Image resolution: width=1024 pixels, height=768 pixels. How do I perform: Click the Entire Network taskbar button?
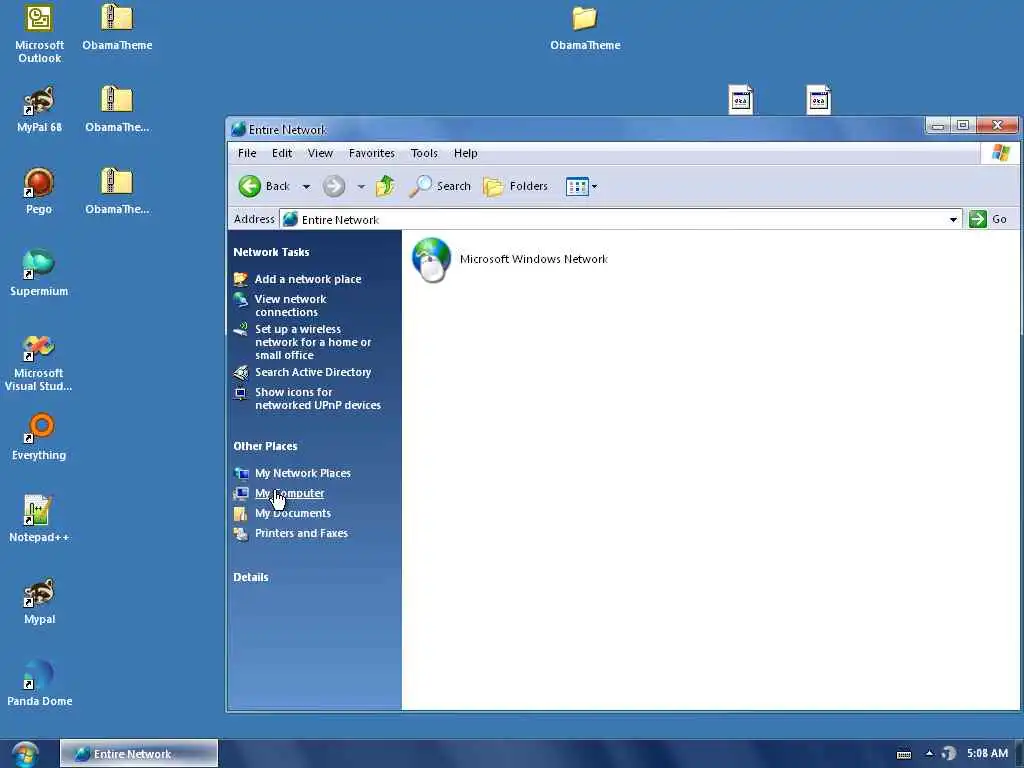click(138, 754)
